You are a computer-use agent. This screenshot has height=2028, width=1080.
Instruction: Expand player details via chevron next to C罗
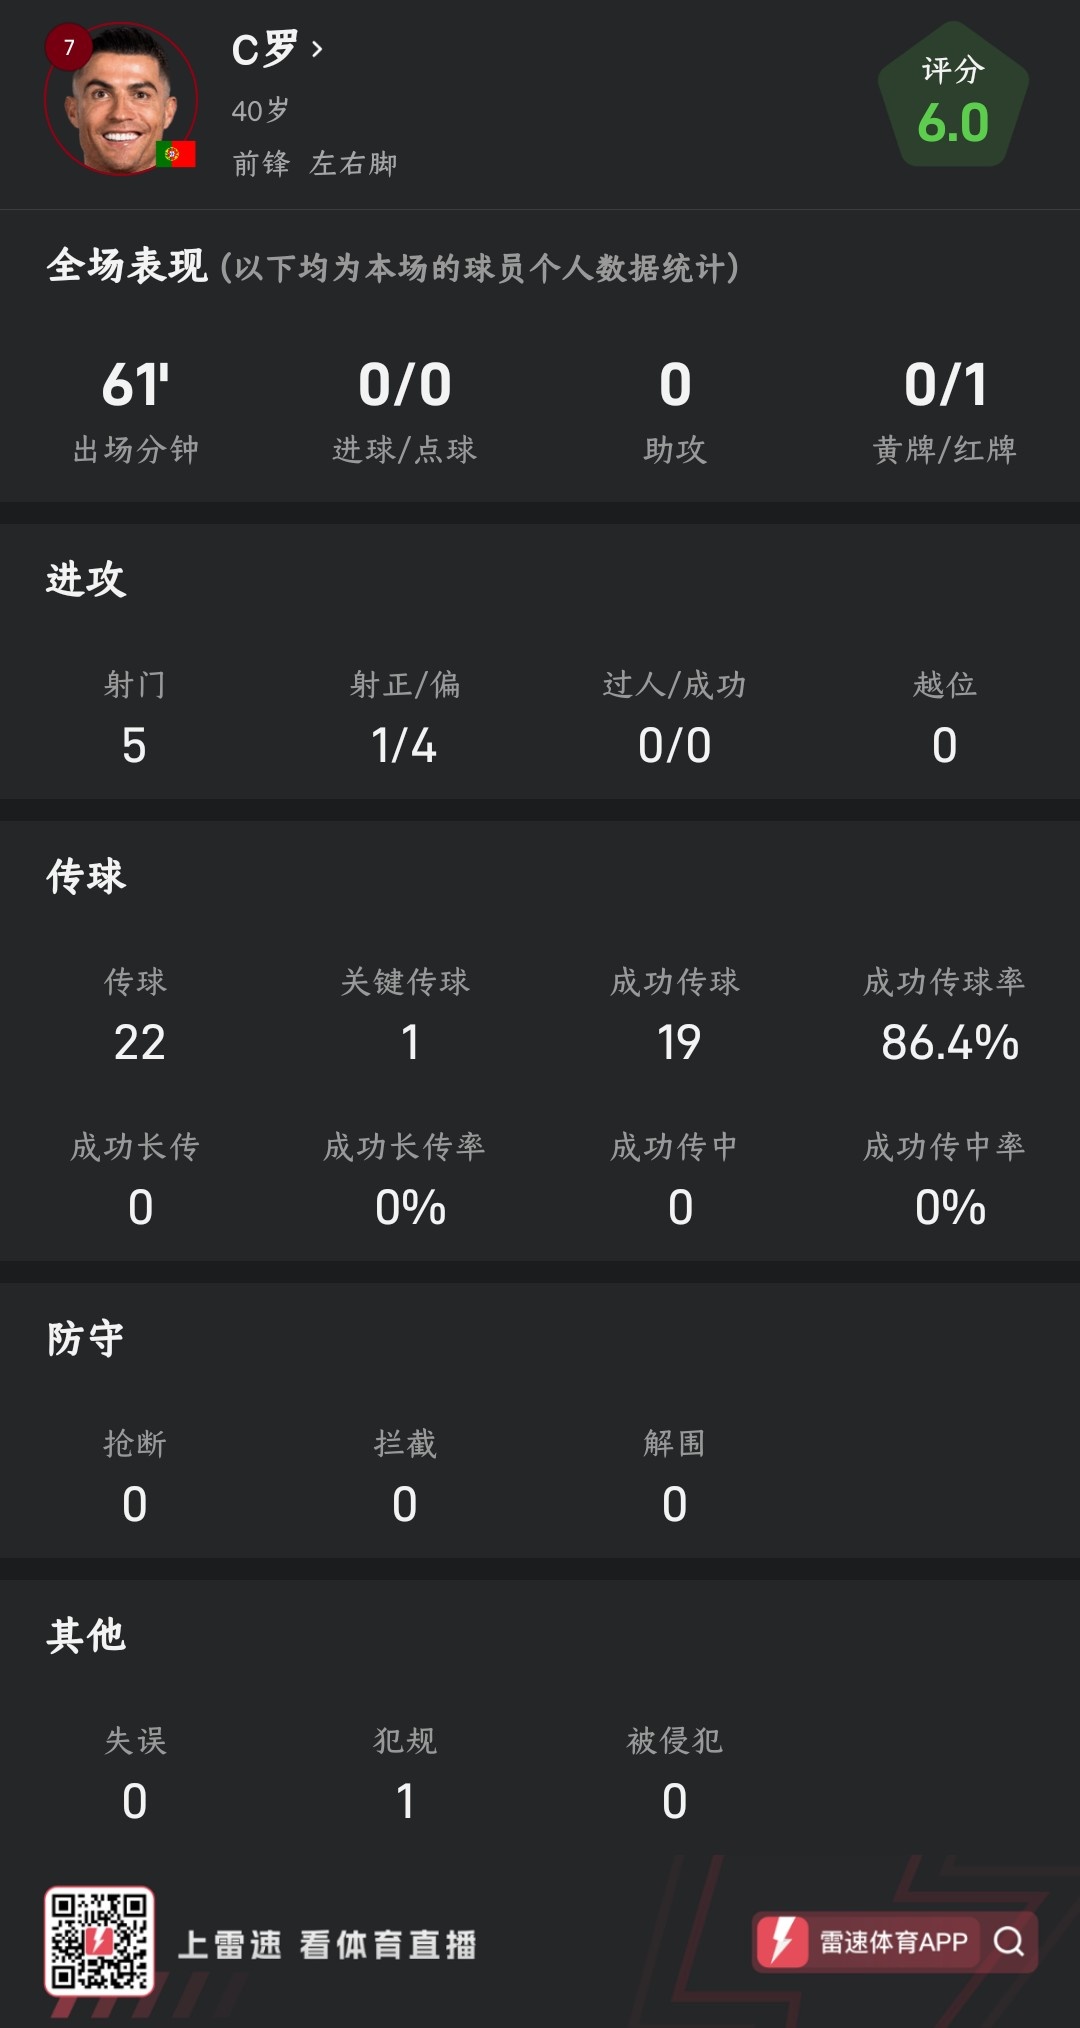coord(317,49)
